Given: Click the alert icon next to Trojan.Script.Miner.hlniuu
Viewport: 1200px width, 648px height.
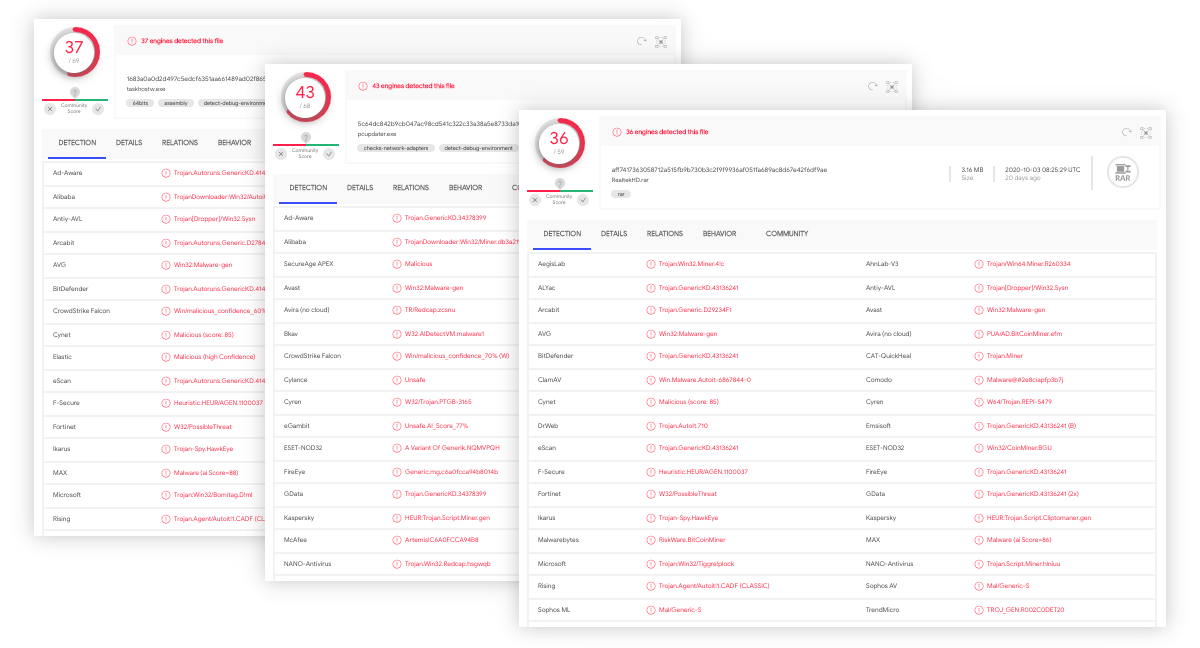Looking at the screenshot, I should tap(979, 563).
